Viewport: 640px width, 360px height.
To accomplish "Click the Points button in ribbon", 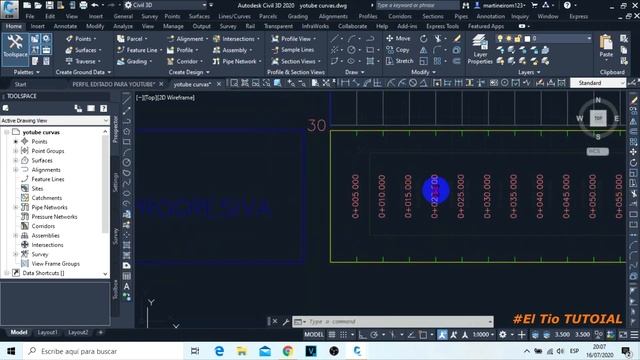I will 80,39.
